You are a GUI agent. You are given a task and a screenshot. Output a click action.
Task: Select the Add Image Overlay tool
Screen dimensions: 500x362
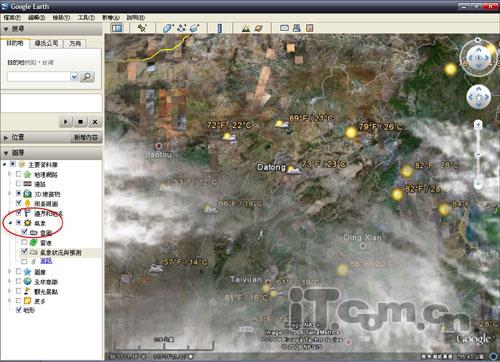click(x=194, y=28)
